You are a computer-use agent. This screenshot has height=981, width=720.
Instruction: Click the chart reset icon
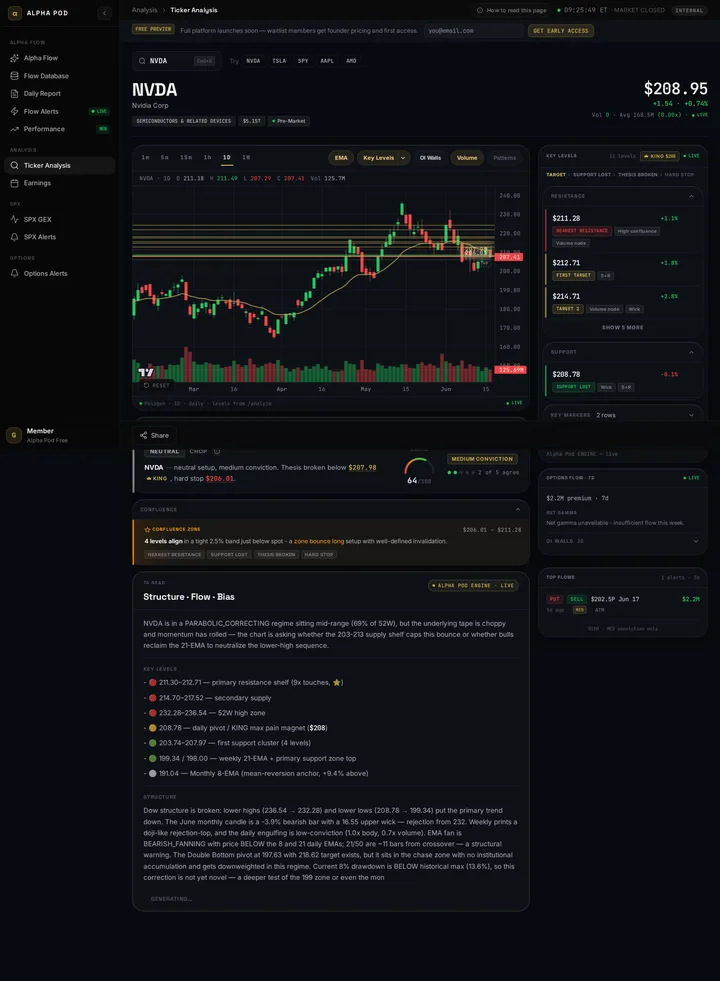[x=146, y=385]
